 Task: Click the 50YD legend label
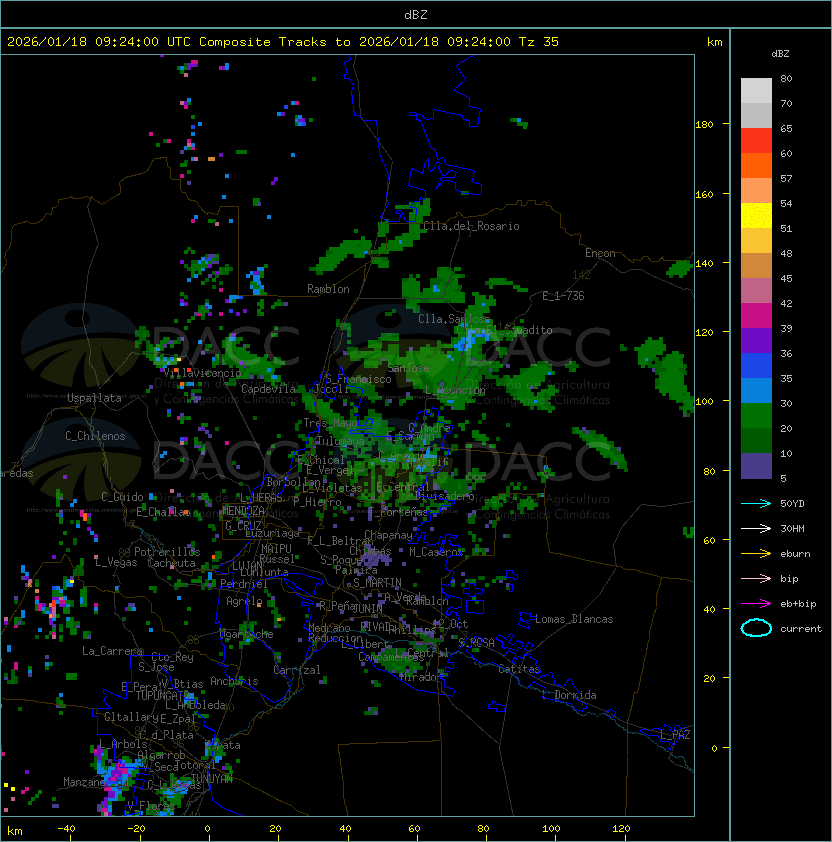click(792, 504)
